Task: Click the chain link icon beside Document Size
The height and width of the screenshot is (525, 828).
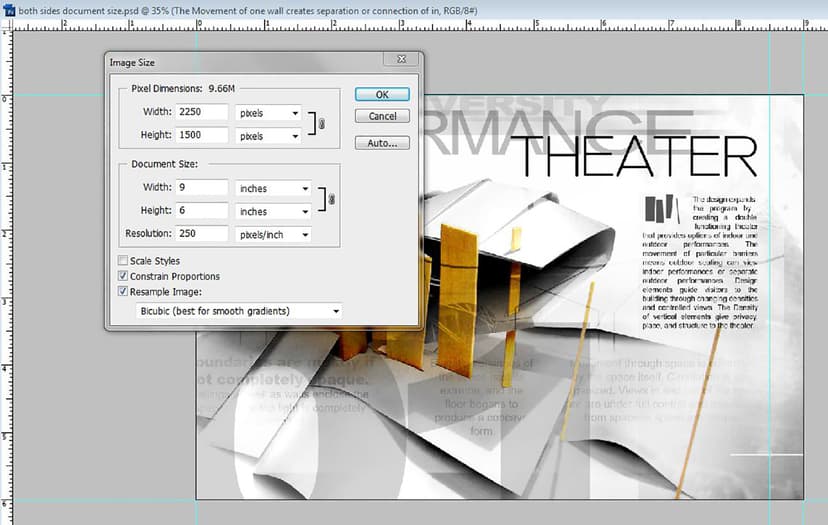Action: [330, 200]
